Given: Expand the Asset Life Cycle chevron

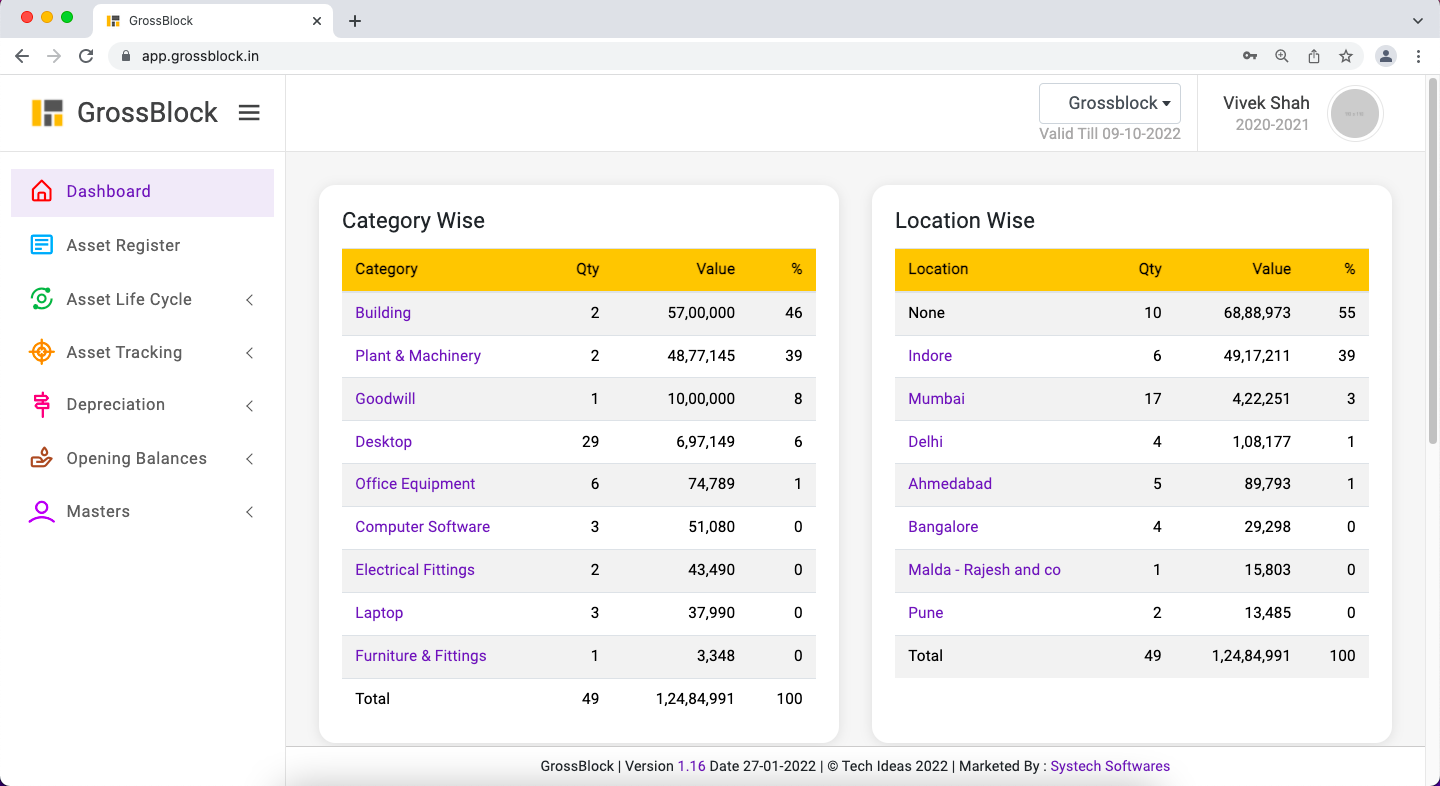Looking at the screenshot, I should (250, 300).
